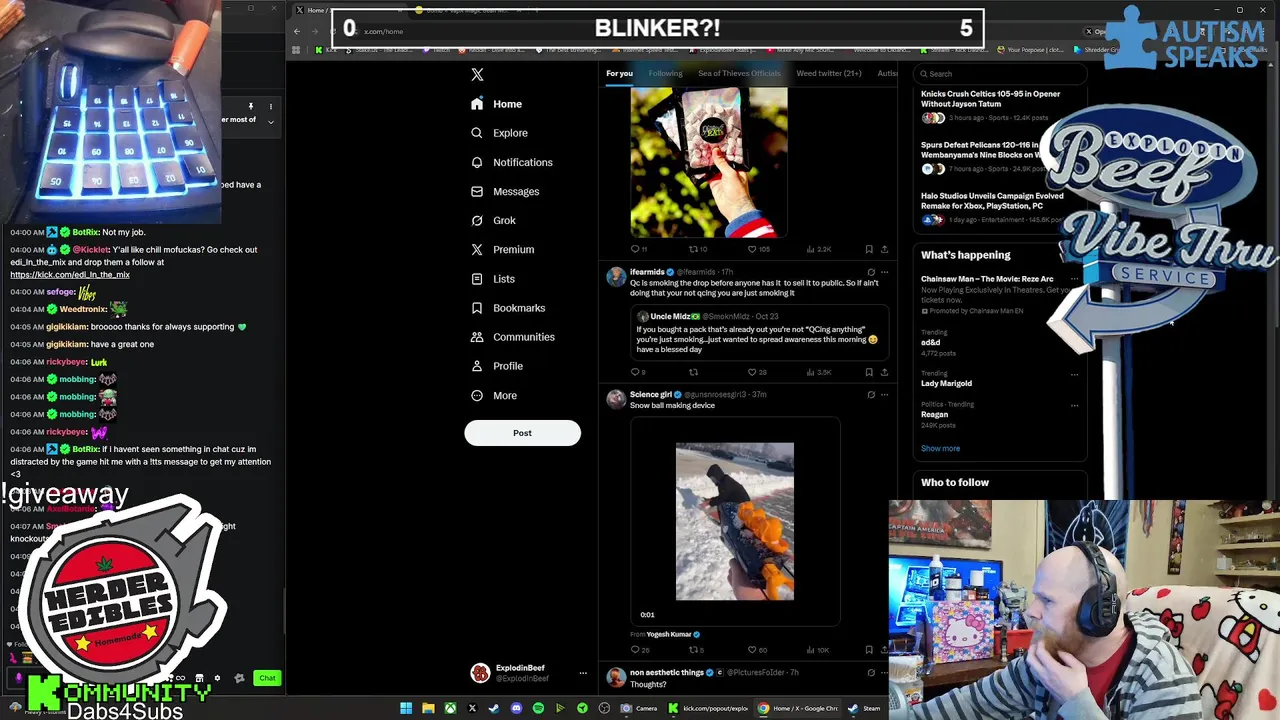Like the ifearmids post with 28 likes
Image resolution: width=1280 pixels, height=720 pixels.
point(758,372)
